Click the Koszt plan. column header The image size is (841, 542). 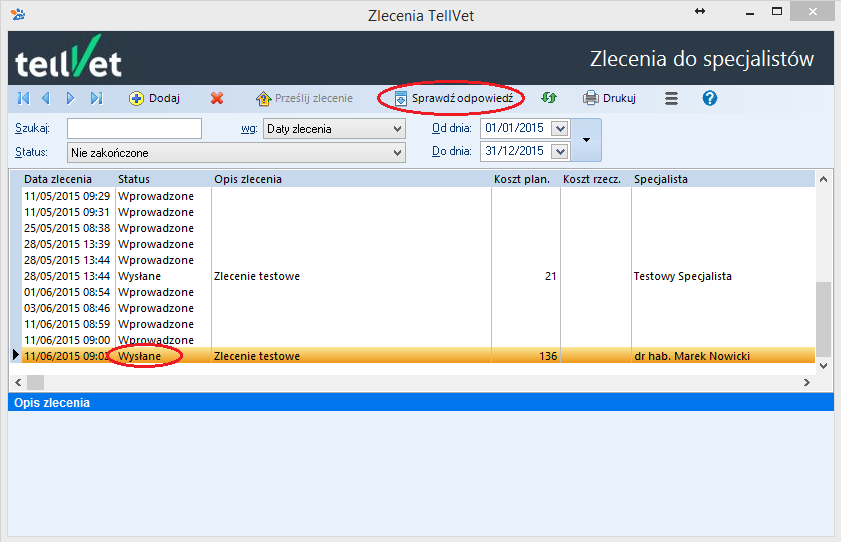(522, 179)
